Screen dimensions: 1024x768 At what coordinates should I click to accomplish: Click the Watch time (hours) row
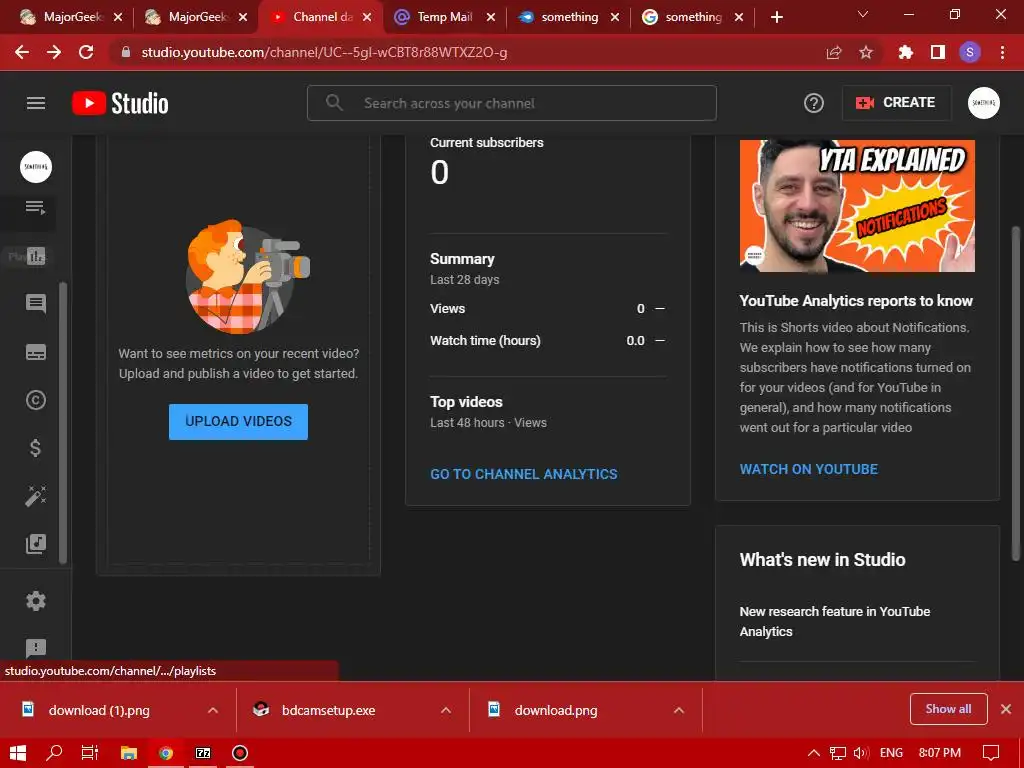pos(547,340)
